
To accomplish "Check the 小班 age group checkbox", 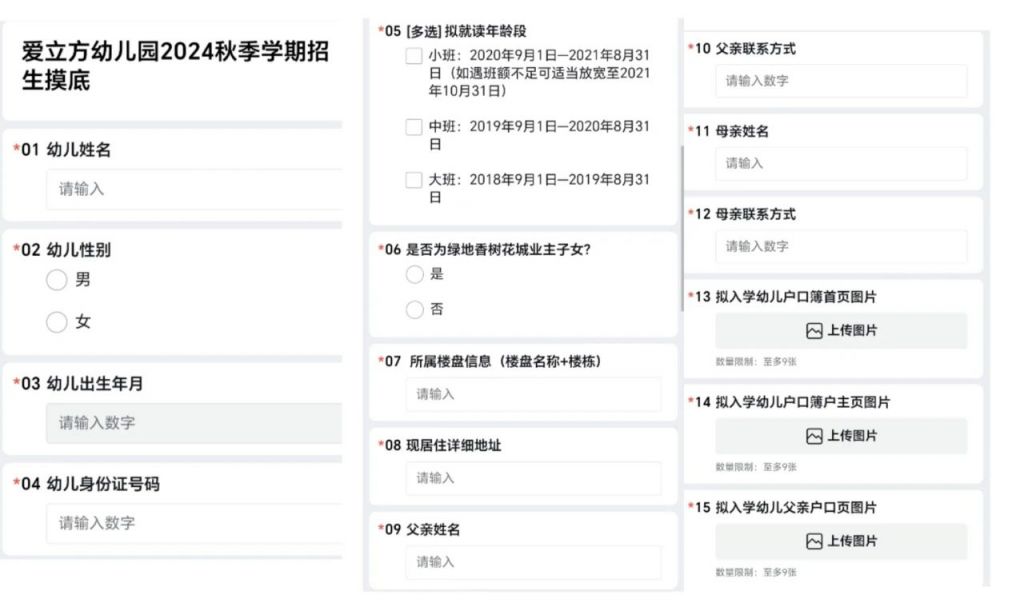I will click(414, 55).
